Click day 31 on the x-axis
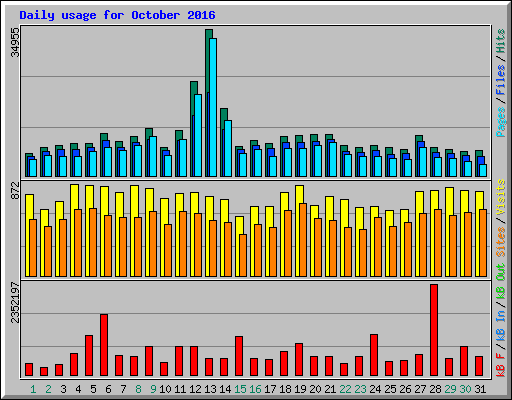The image size is (512, 400). [x=480, y=389]
